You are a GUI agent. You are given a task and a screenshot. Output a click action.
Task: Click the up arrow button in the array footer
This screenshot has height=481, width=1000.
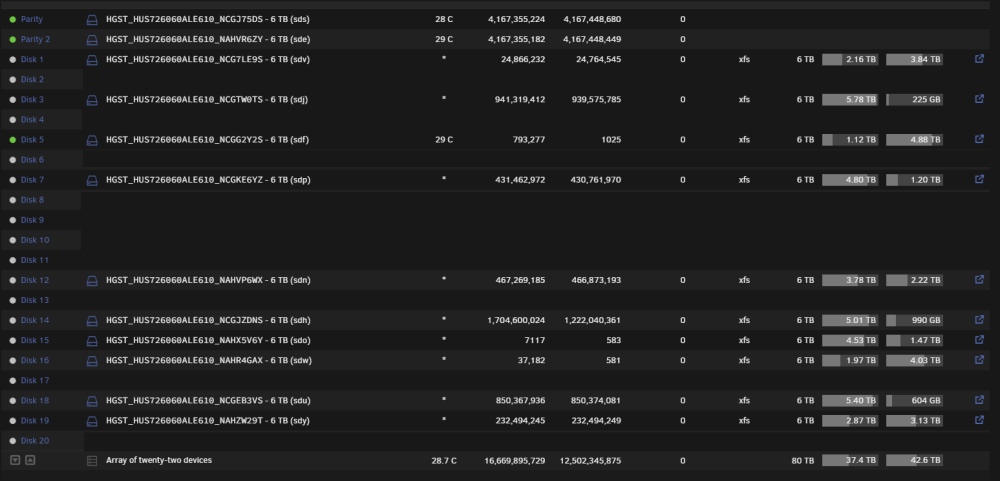(x=30, y=460)
